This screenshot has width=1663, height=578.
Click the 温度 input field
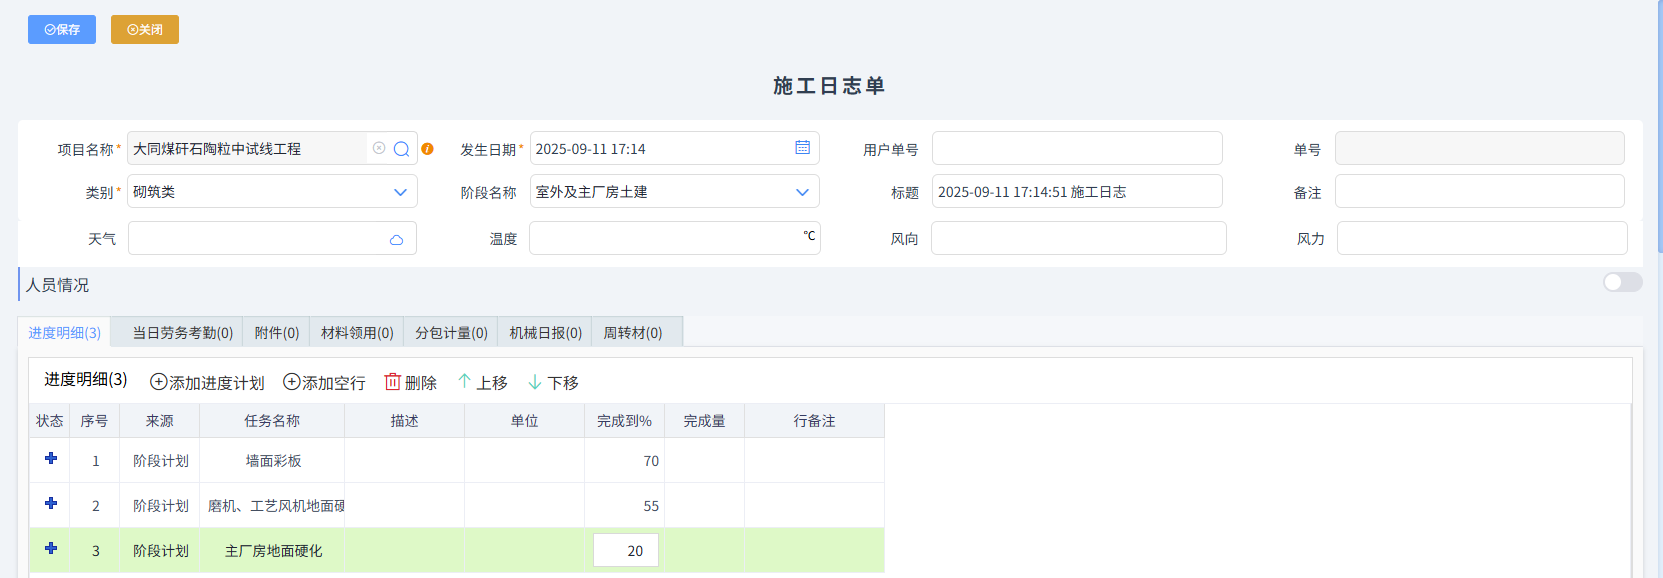tap(675, 238)
